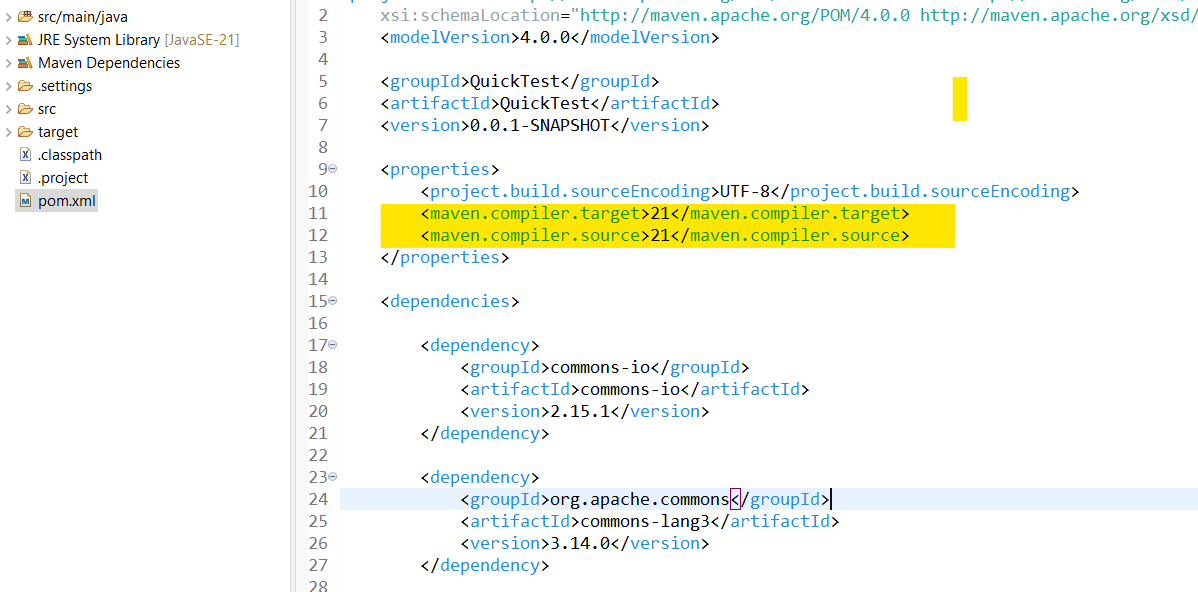The width and height of the screenshot is (1198, 592).
Task: Click the closing dependency tag on line 27
Action: coord(484,567)
